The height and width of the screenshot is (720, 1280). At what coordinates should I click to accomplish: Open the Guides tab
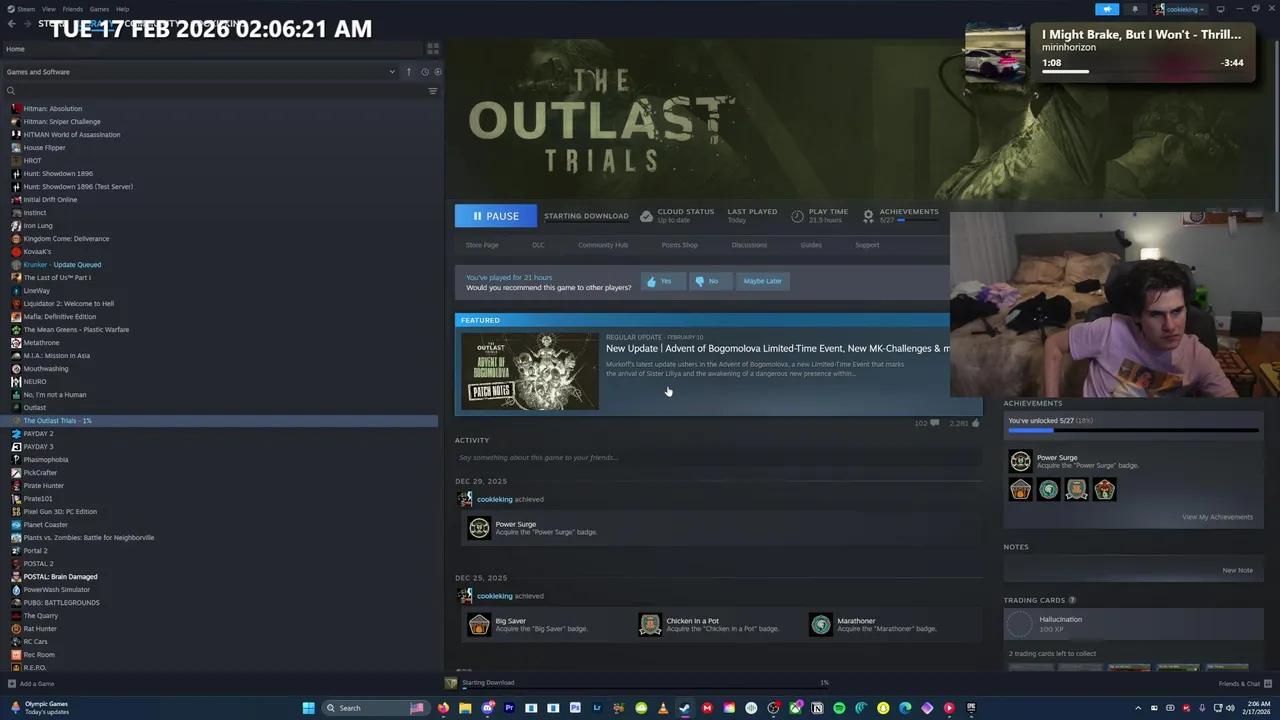coord(811,245)
